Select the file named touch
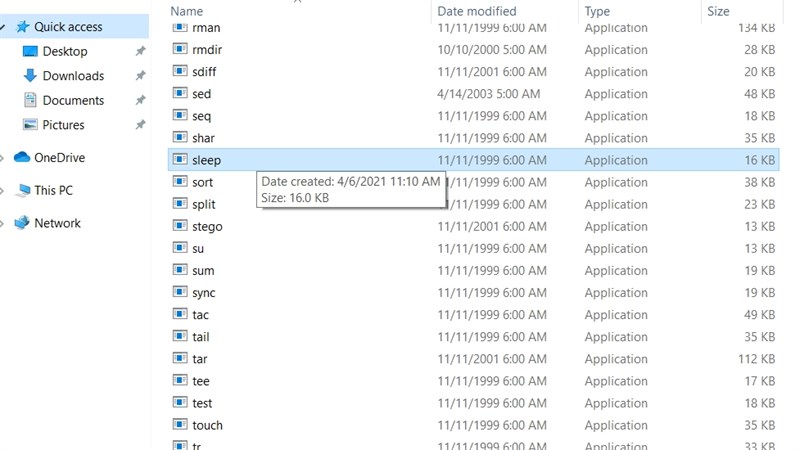 coord(207,425)
